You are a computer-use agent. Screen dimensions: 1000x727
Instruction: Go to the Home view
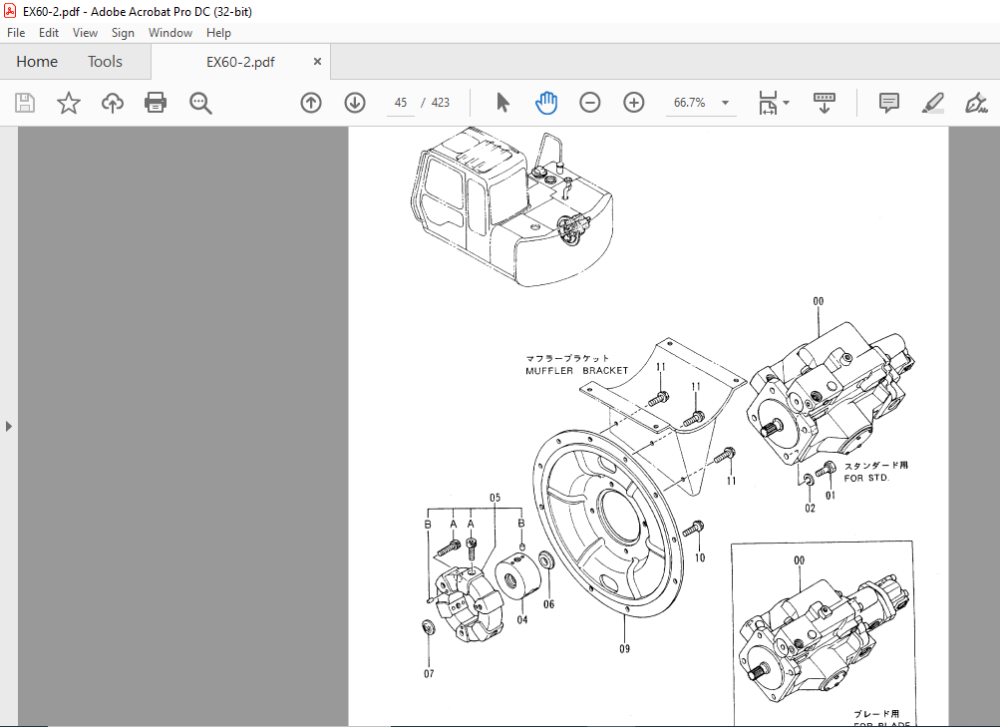[37, 61]
